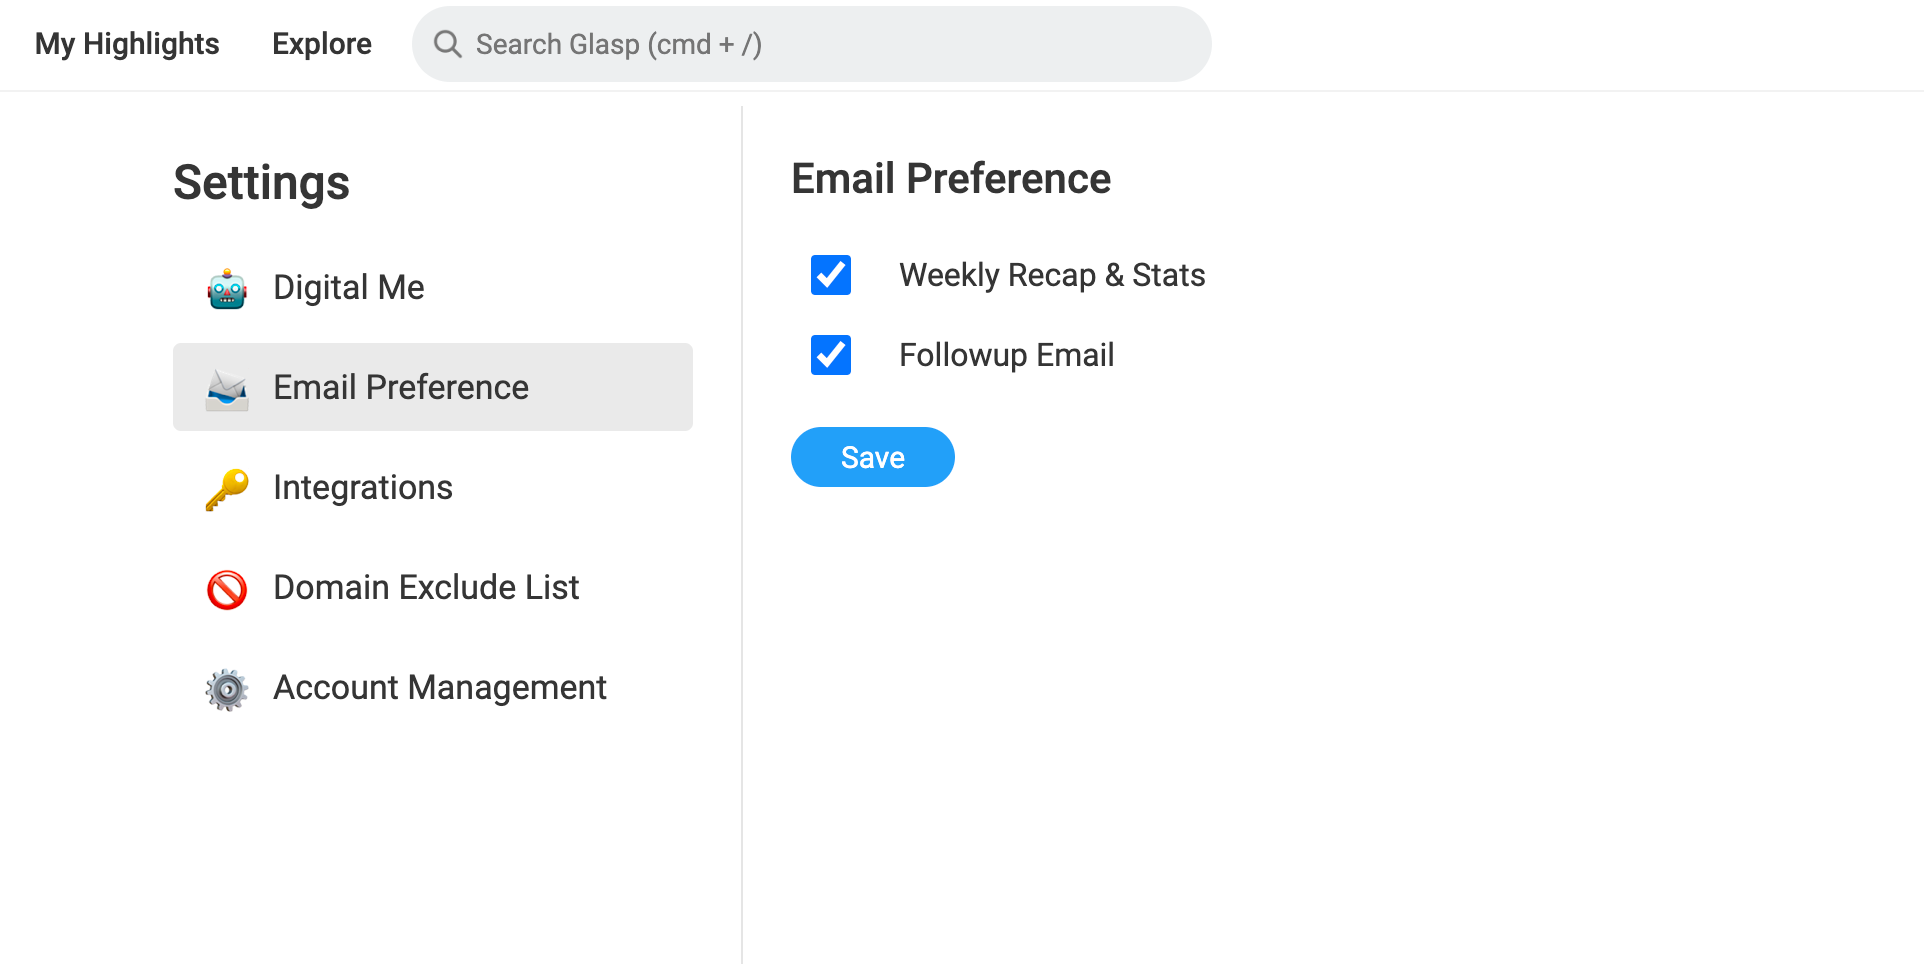This screenshot has width=1924, height=964.
Task: Go to the Explore page
Action: (x=321, y=44)
